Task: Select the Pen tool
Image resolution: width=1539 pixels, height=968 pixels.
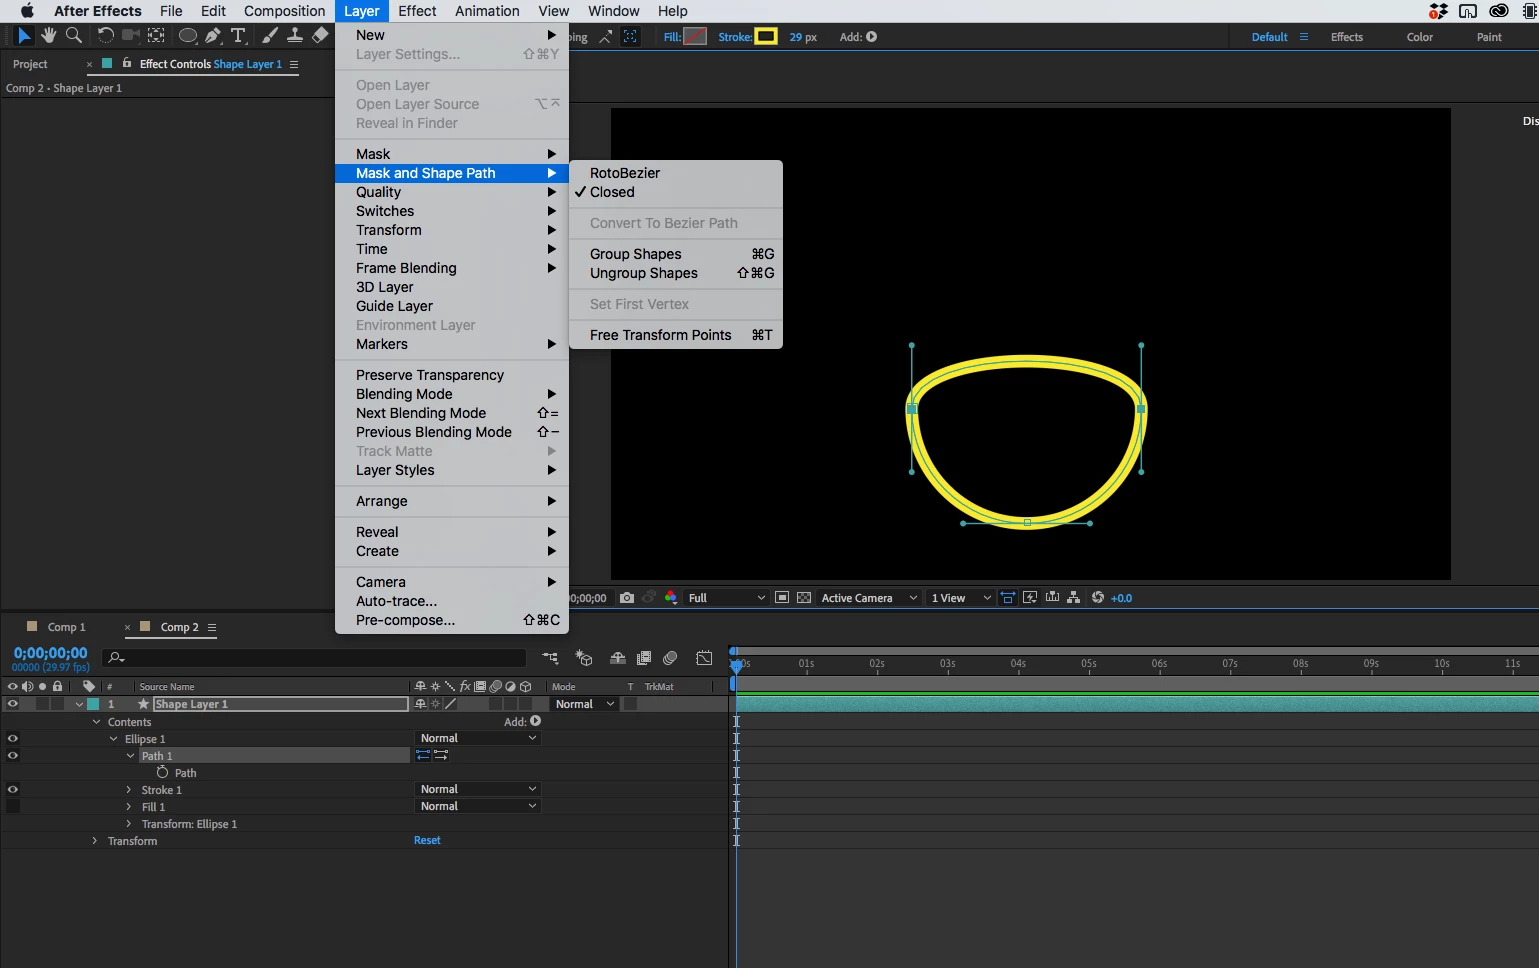Action: pos(213,36)
